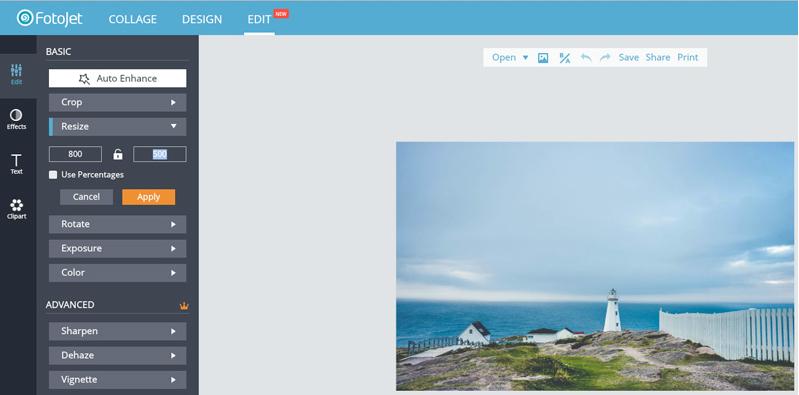This screenshot has height=395, width=799.
Task: Select the Edit sliders sidebar icon
Action: tap(16, 74)
